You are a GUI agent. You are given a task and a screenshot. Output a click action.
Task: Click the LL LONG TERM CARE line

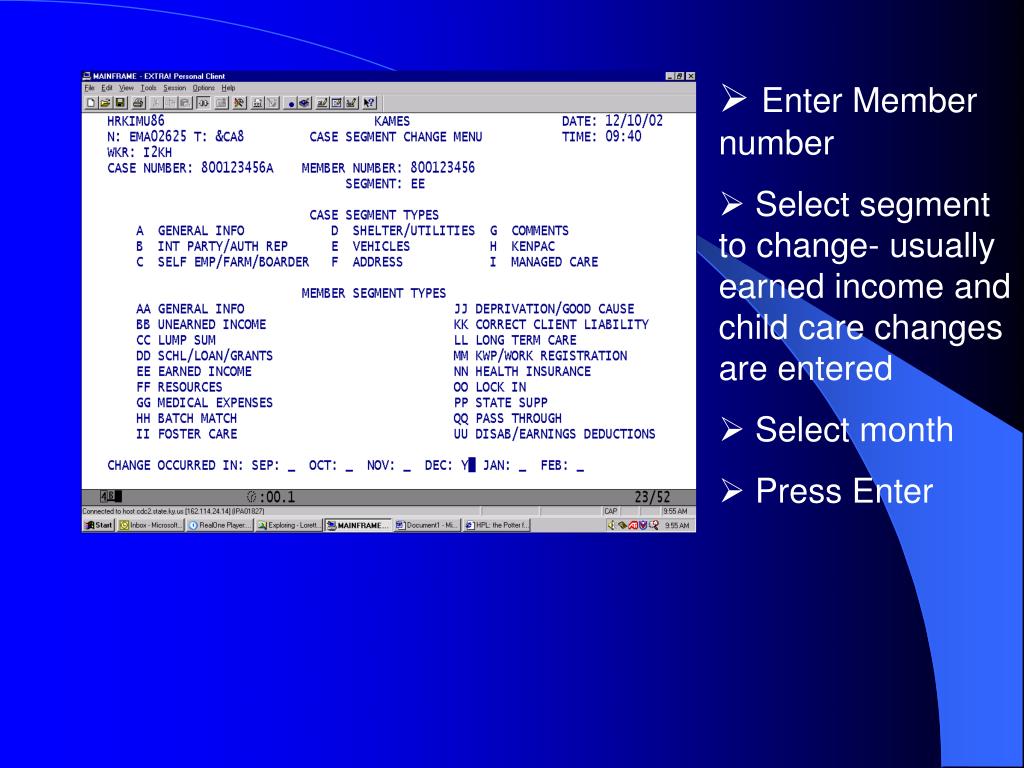pyautogui.click(x=515, y=340)
